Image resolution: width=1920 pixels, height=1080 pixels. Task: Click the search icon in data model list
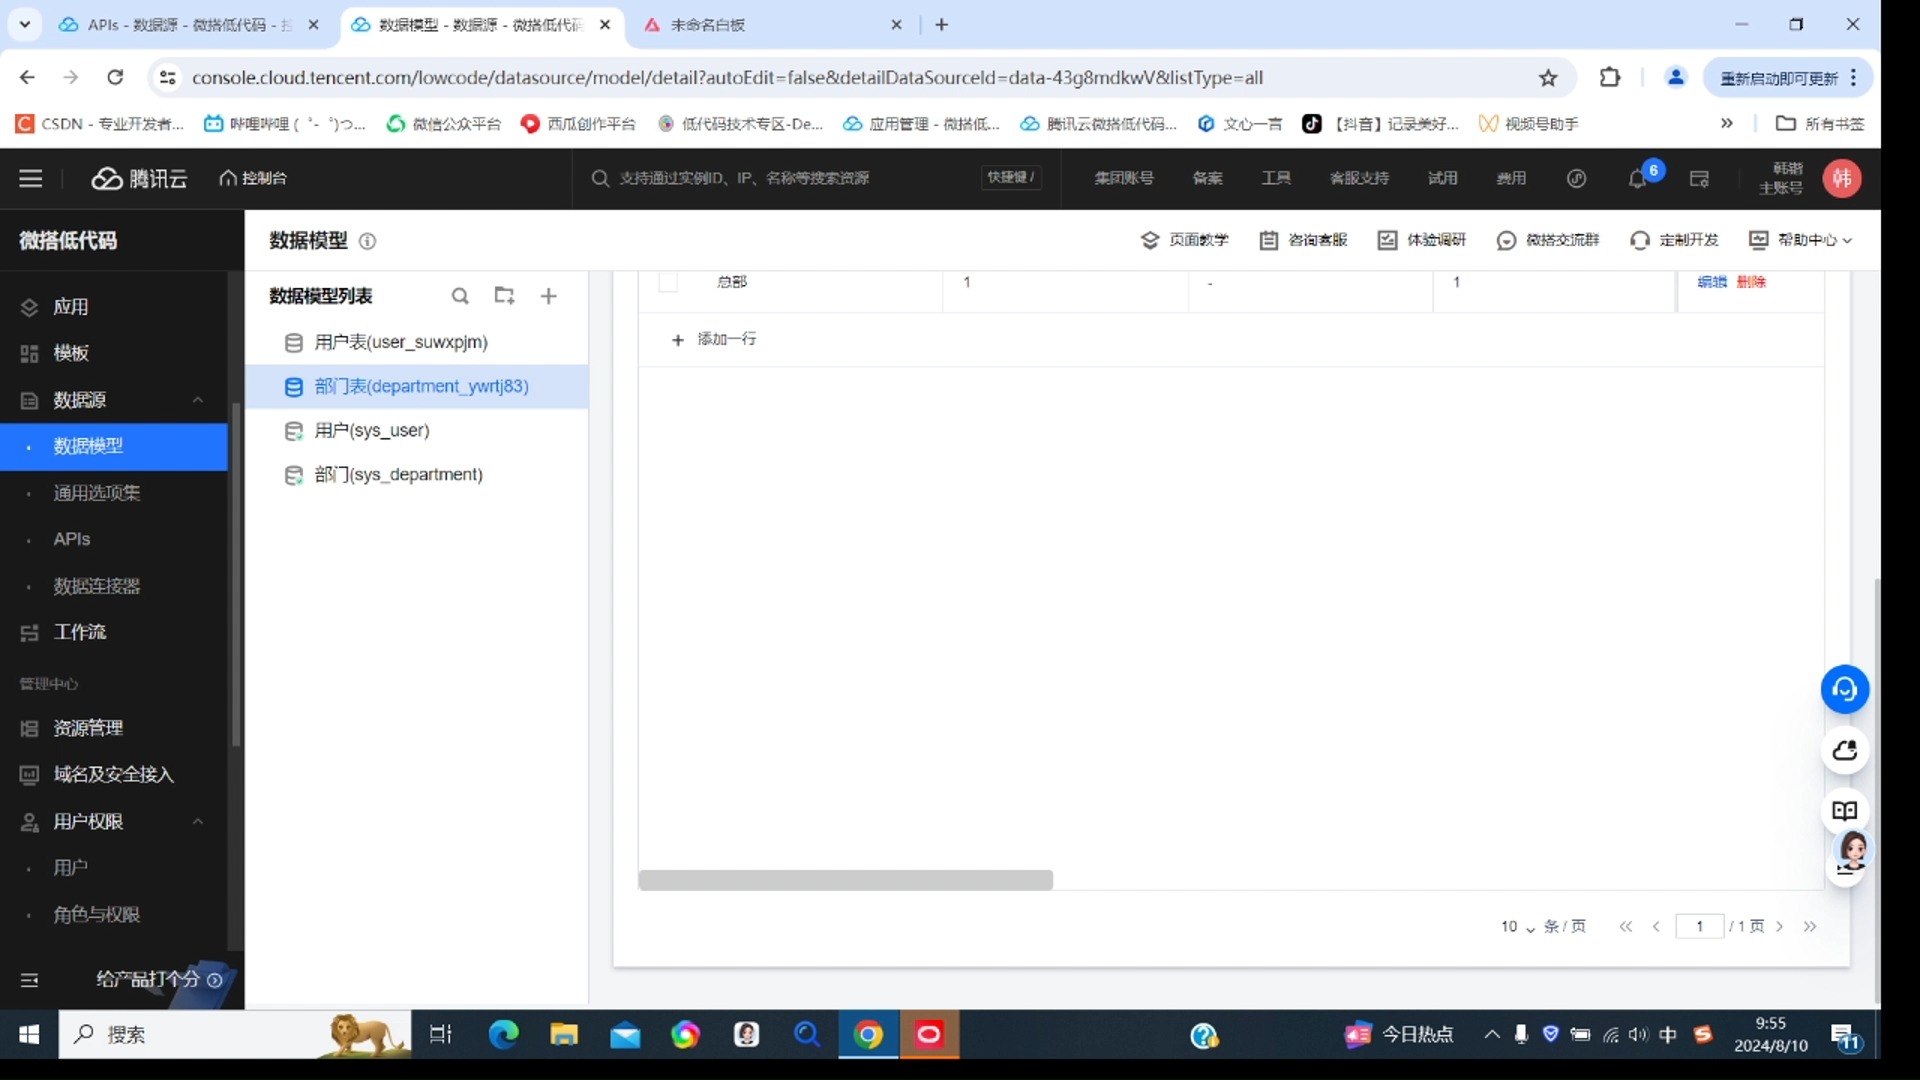pyautogui.click(x=460, y=295)
